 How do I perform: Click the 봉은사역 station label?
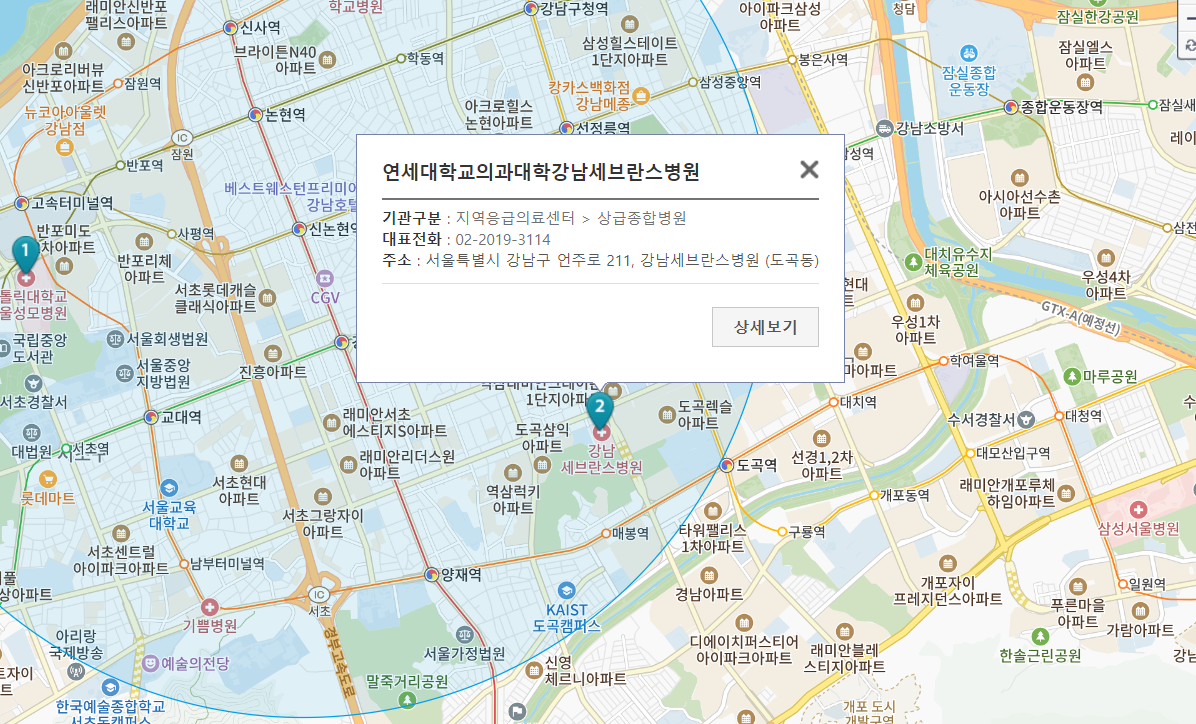coord(823,59)
